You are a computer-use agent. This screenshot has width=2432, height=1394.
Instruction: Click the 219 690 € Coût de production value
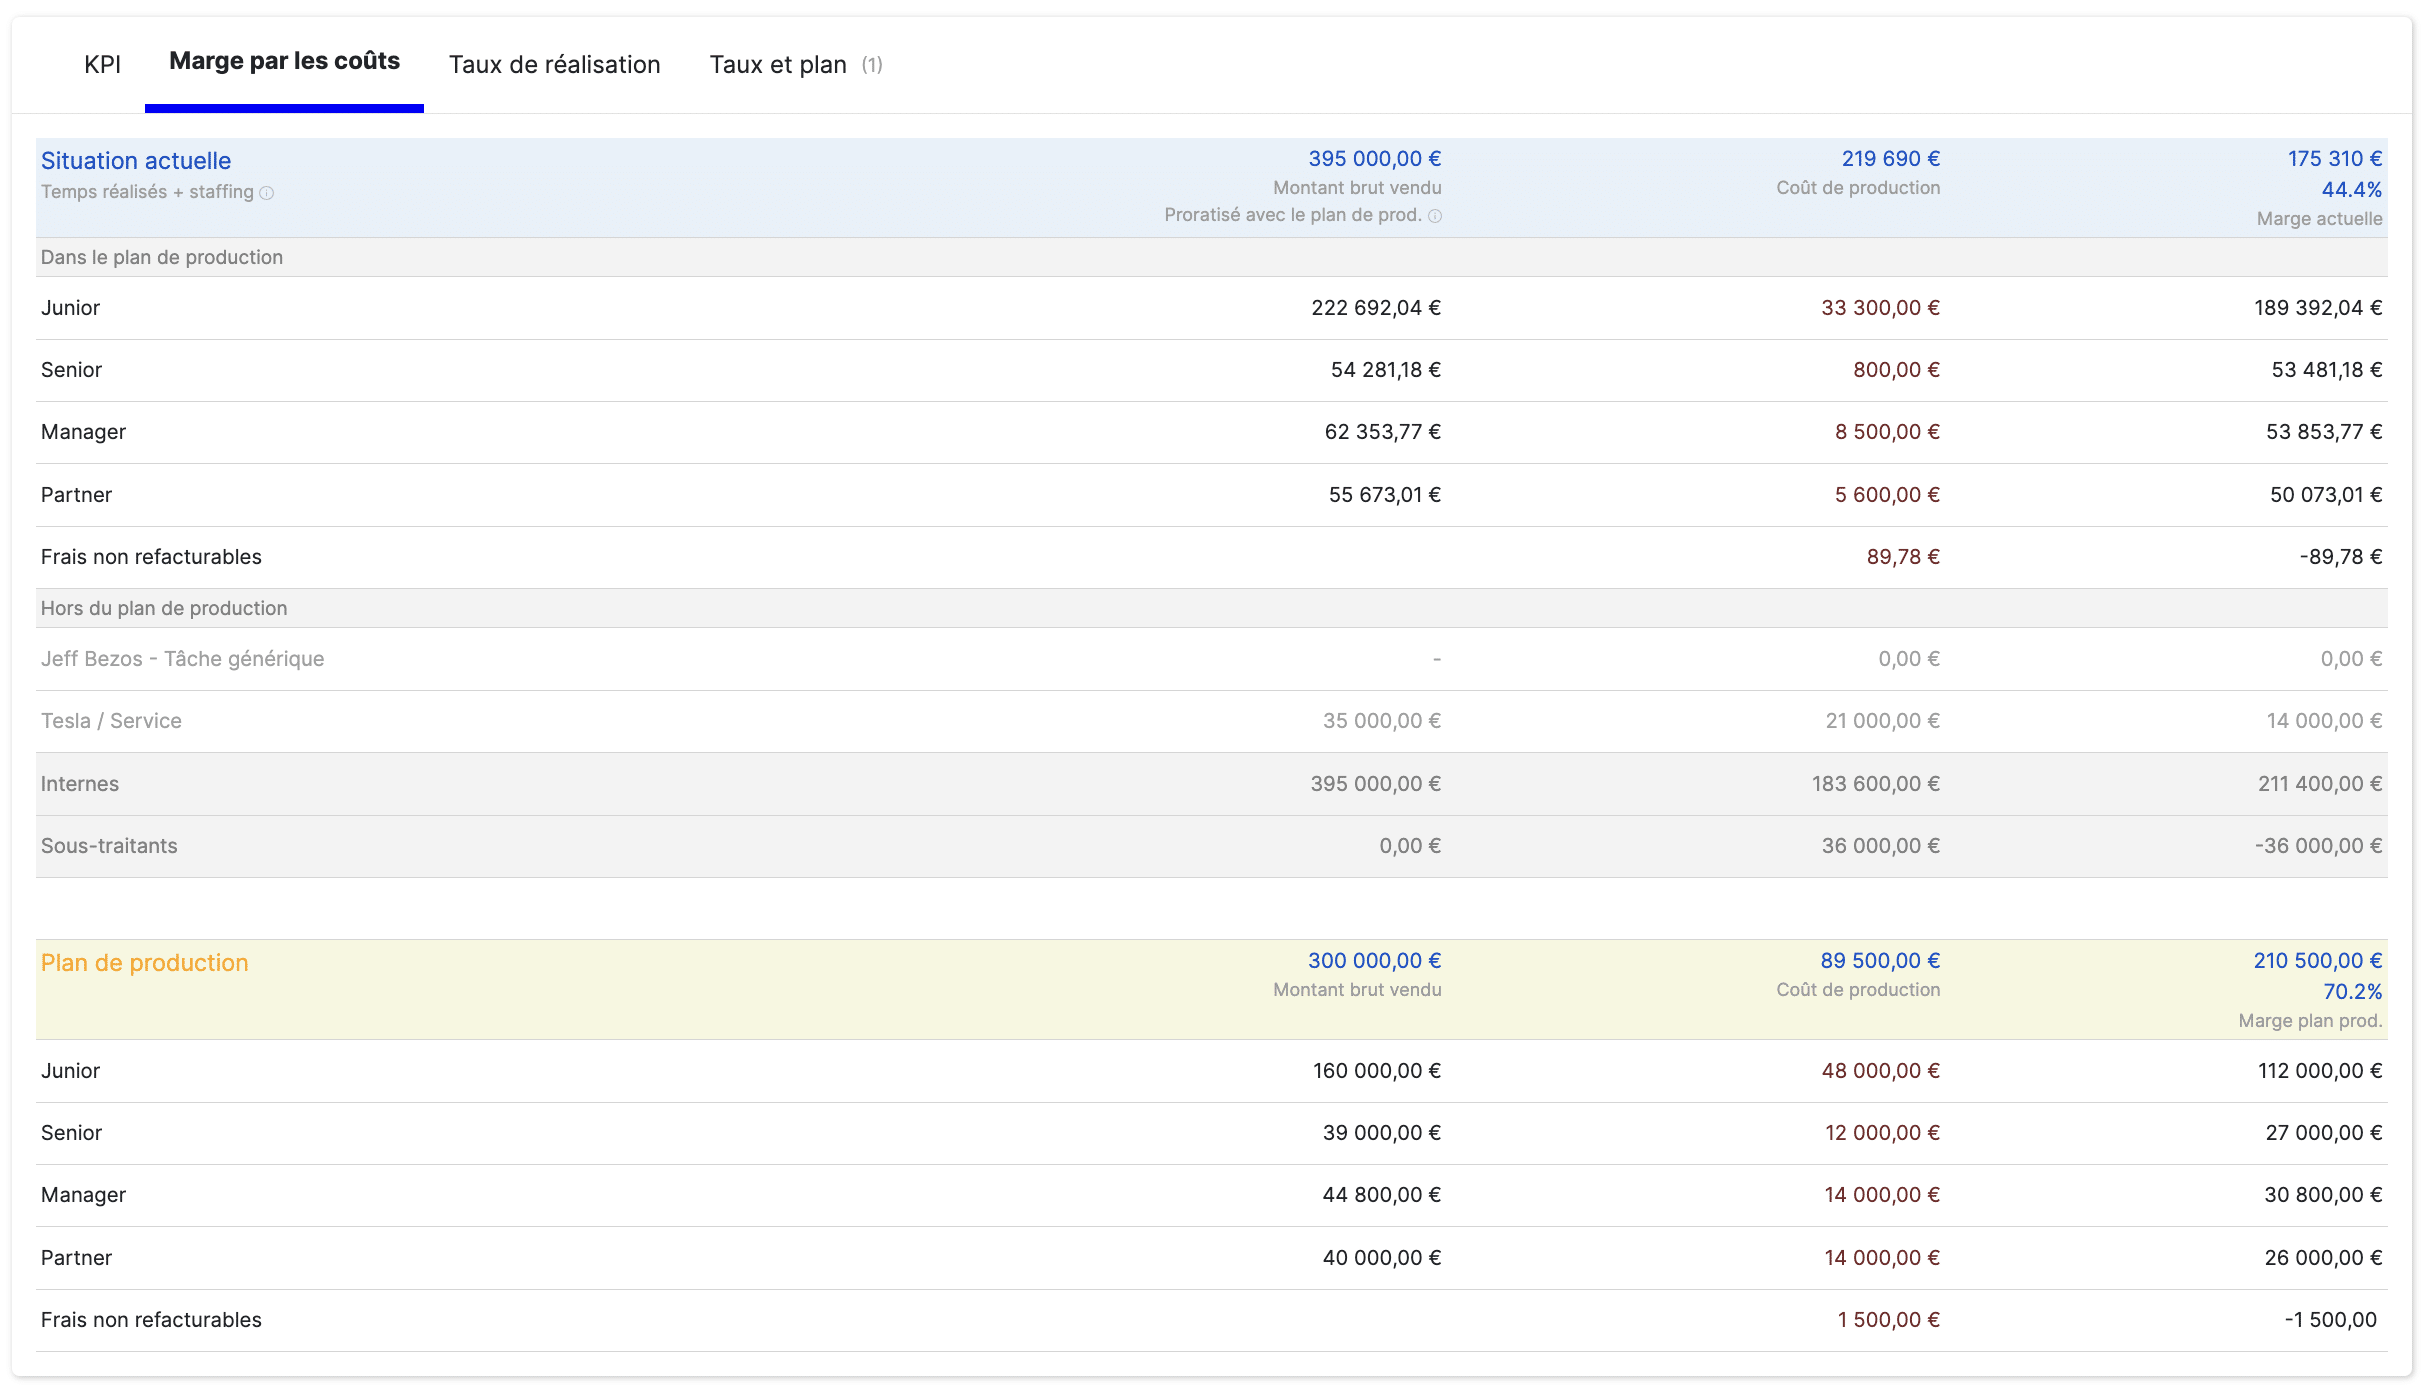pos(1890,159)
